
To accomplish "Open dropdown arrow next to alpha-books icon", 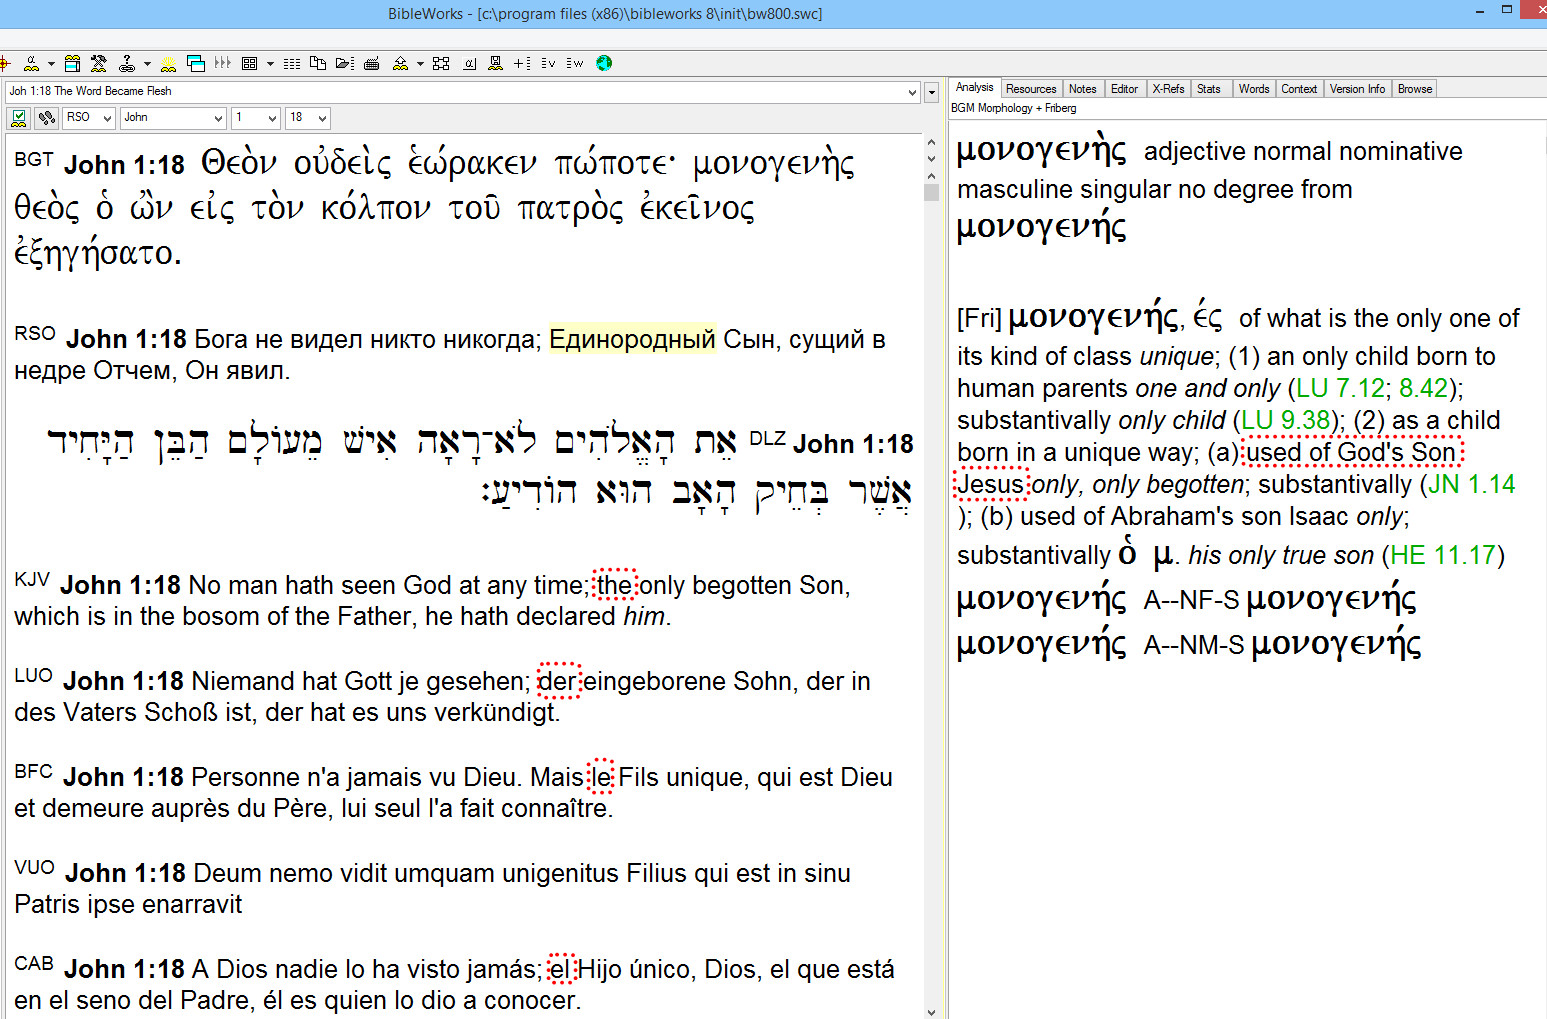I will 51,64.
